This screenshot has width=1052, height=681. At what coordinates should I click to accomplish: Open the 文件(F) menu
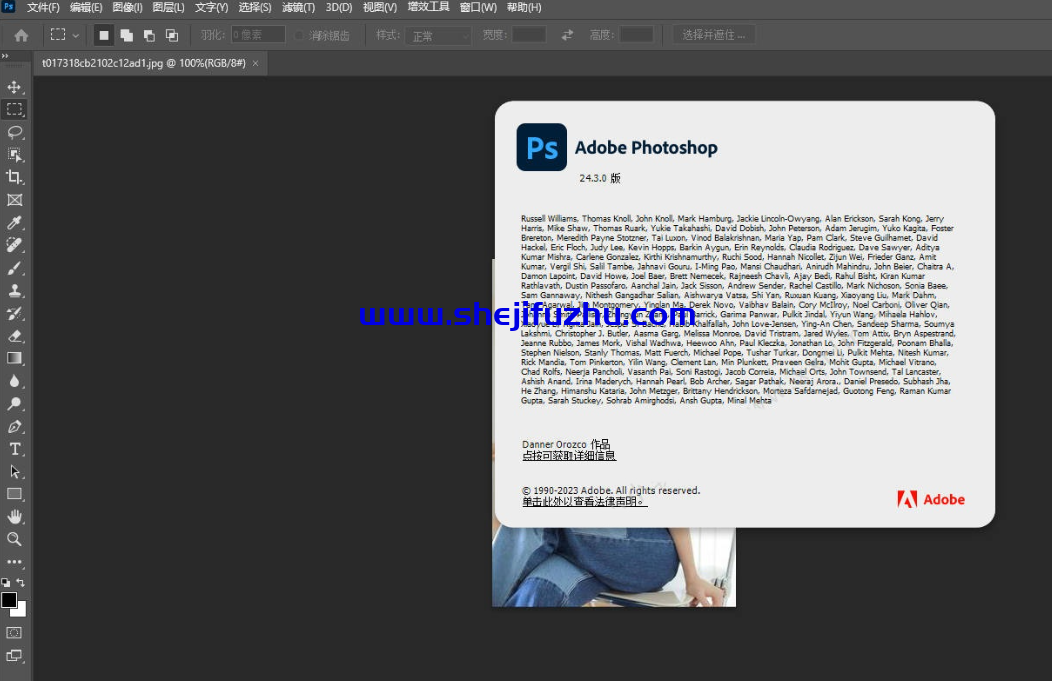(x=43, y=7)
